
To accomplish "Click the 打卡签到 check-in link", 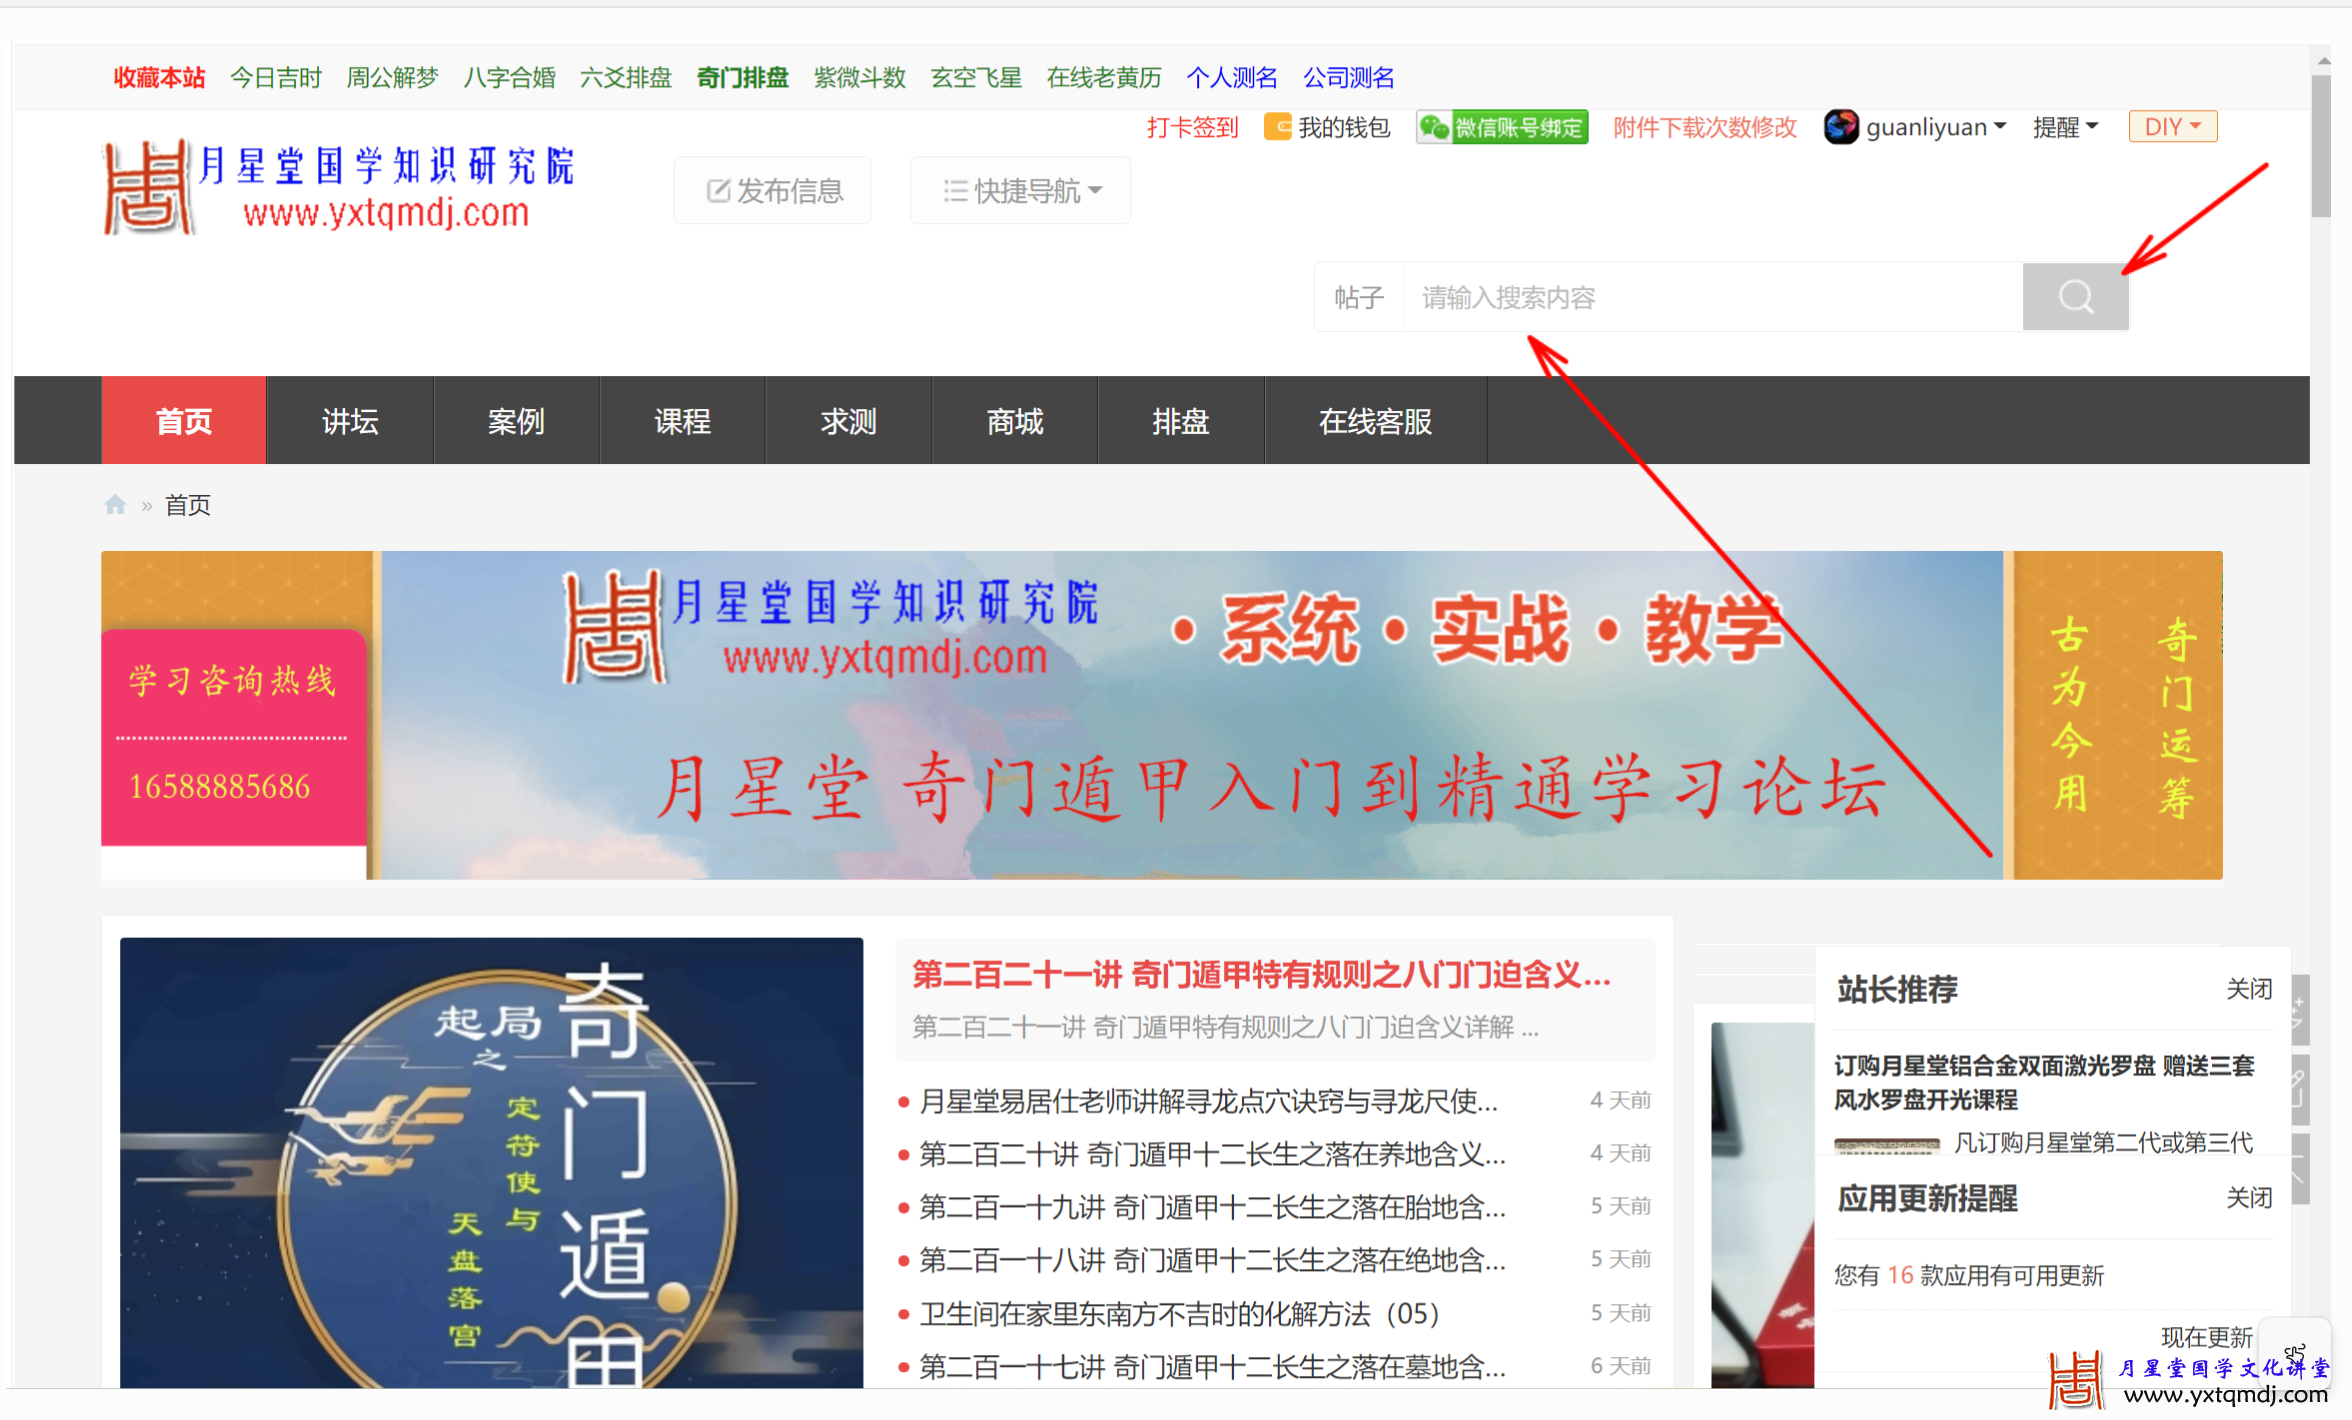I will tap(1192, 127).
